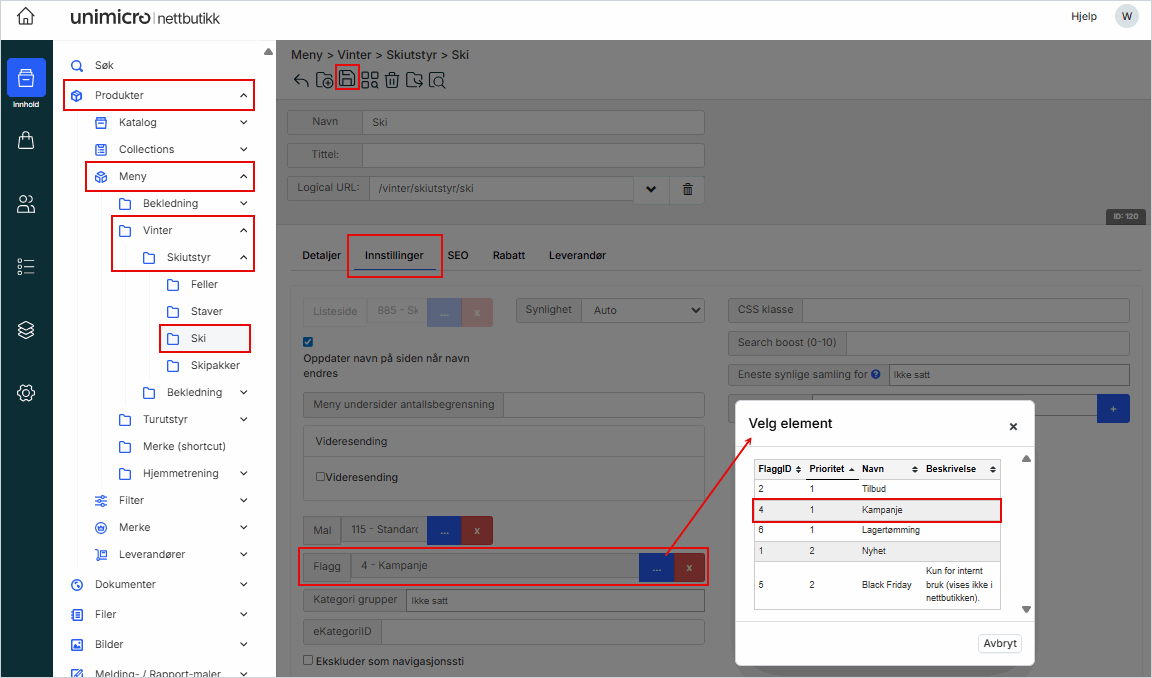Clear the Flagg field with red x

[689, 567]
